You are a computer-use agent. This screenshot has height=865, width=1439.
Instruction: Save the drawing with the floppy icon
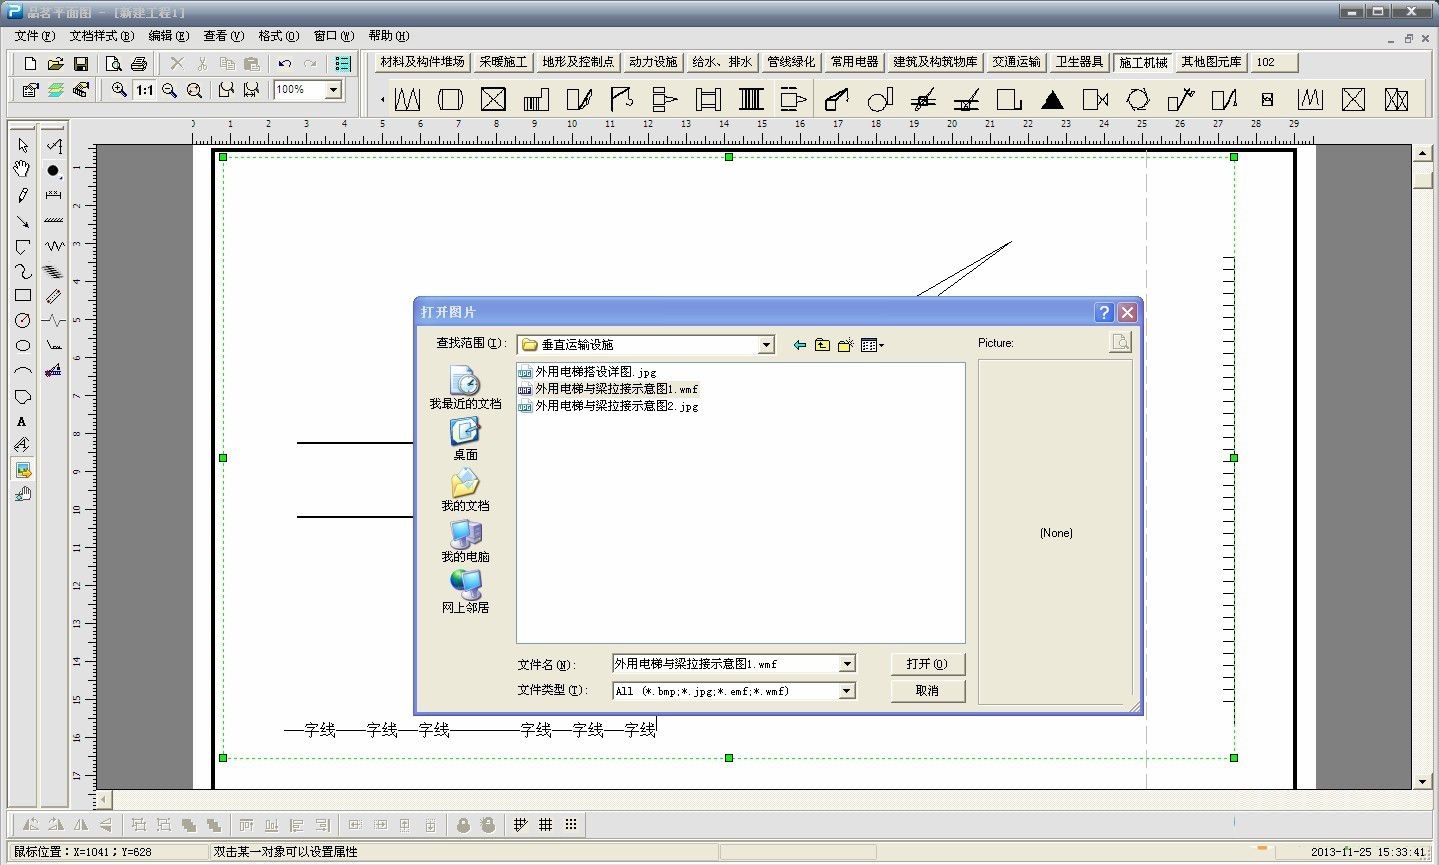81,64
